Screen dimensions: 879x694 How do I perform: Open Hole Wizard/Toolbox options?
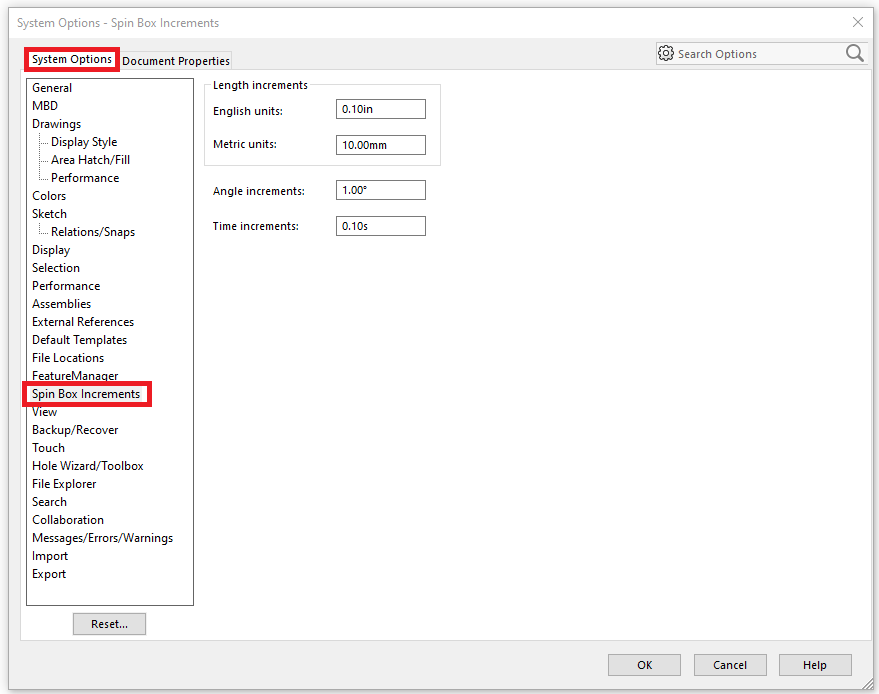click(x=87, y=466)
